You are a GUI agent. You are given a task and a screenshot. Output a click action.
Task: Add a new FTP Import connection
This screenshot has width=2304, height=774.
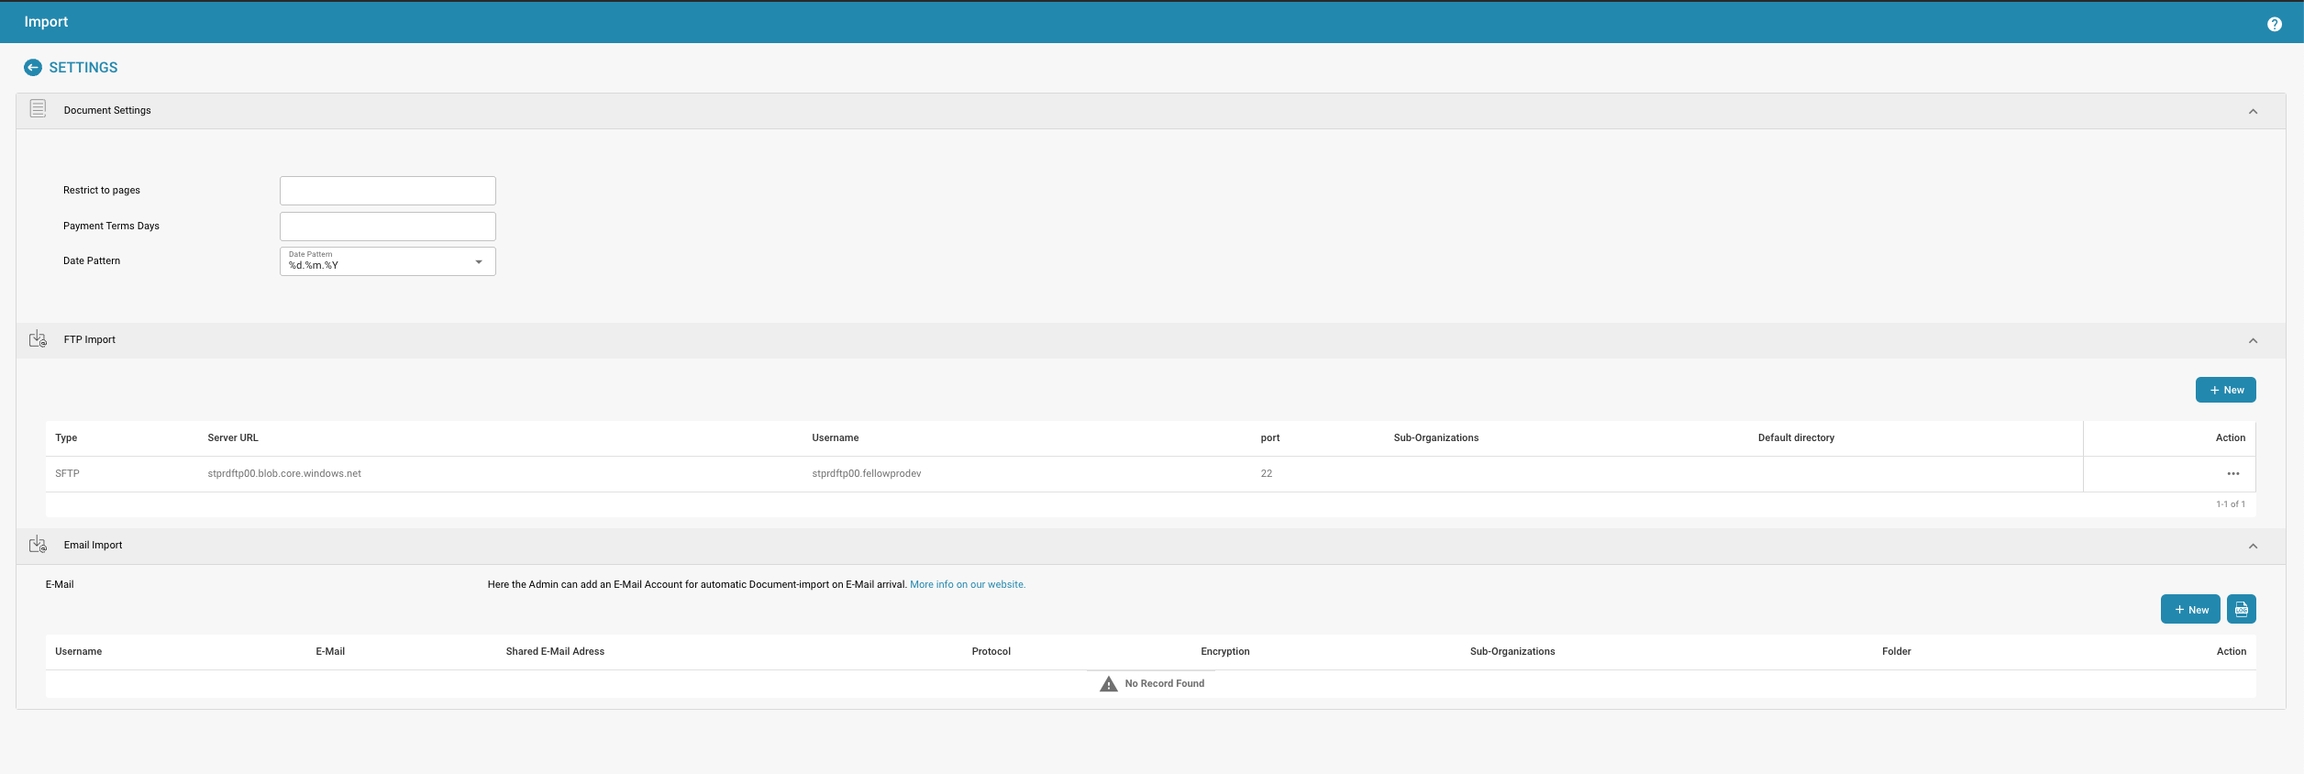pyautogui.click(x=2225, y=390)
